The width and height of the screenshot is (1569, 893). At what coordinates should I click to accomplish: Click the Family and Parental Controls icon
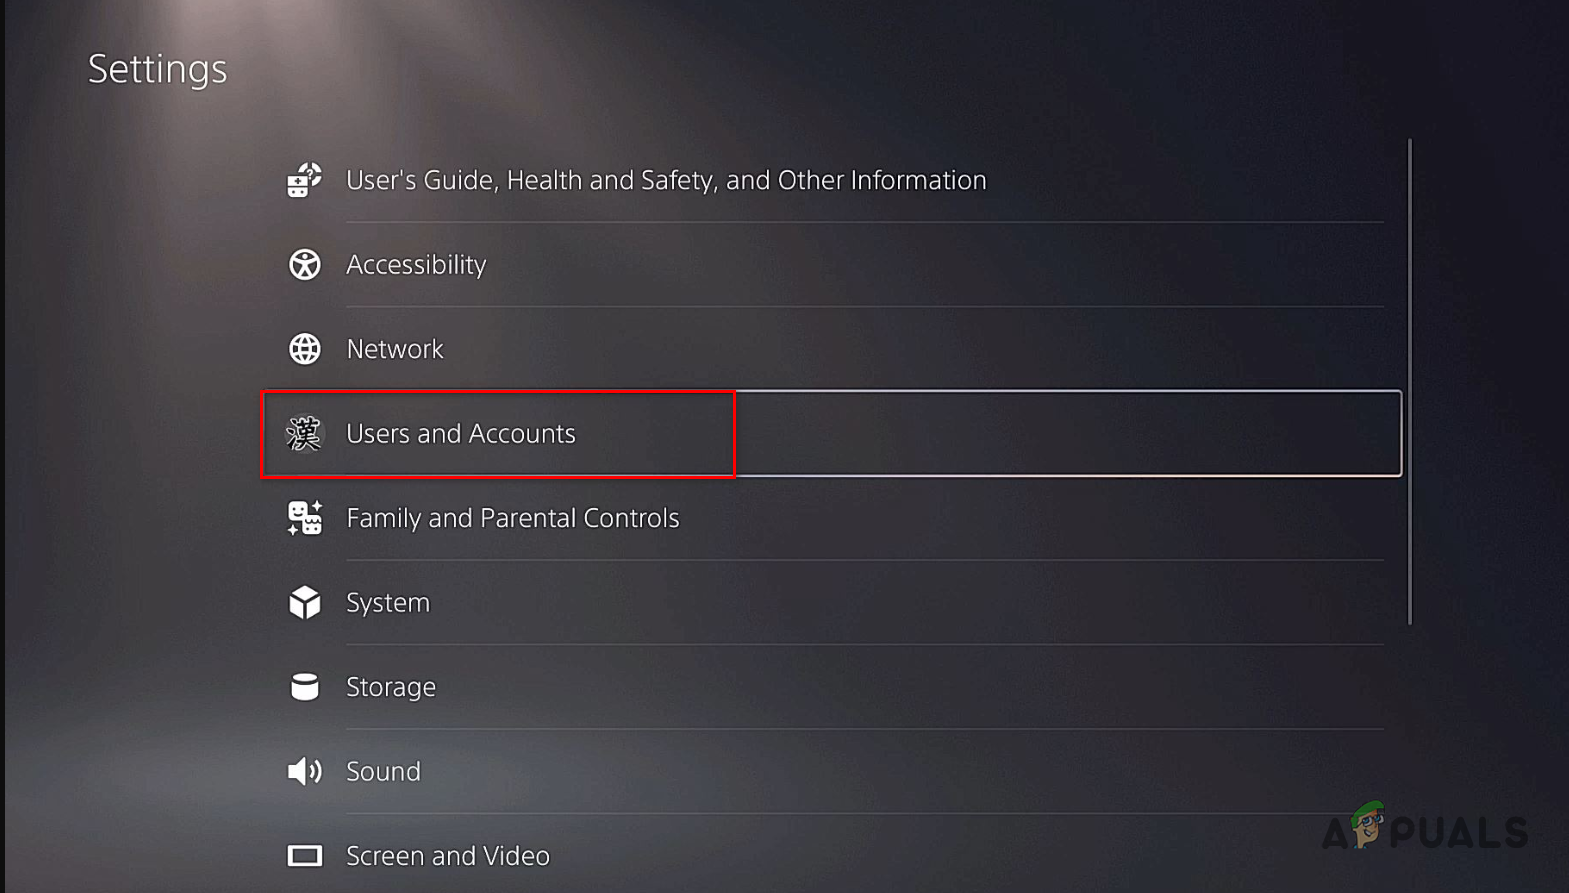tap(304, 518)
